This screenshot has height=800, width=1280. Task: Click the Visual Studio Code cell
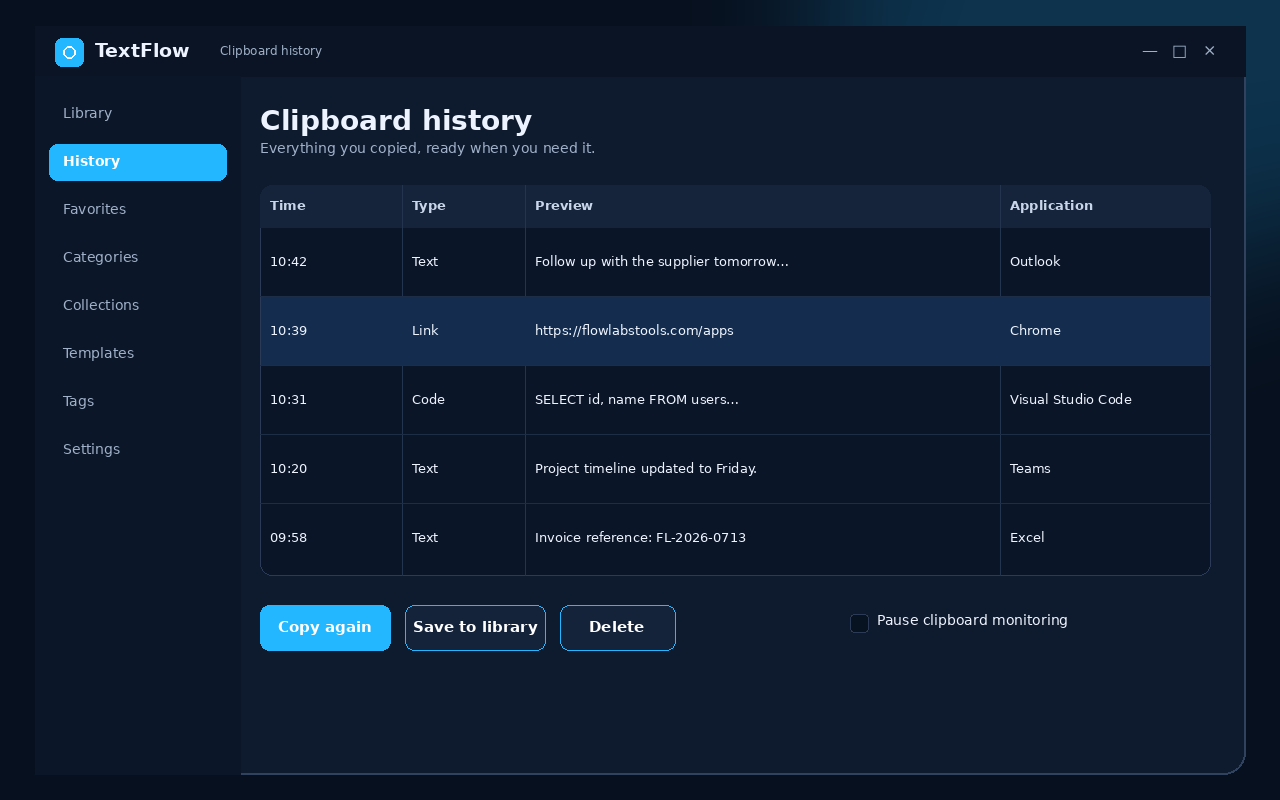click(1105, 400)
